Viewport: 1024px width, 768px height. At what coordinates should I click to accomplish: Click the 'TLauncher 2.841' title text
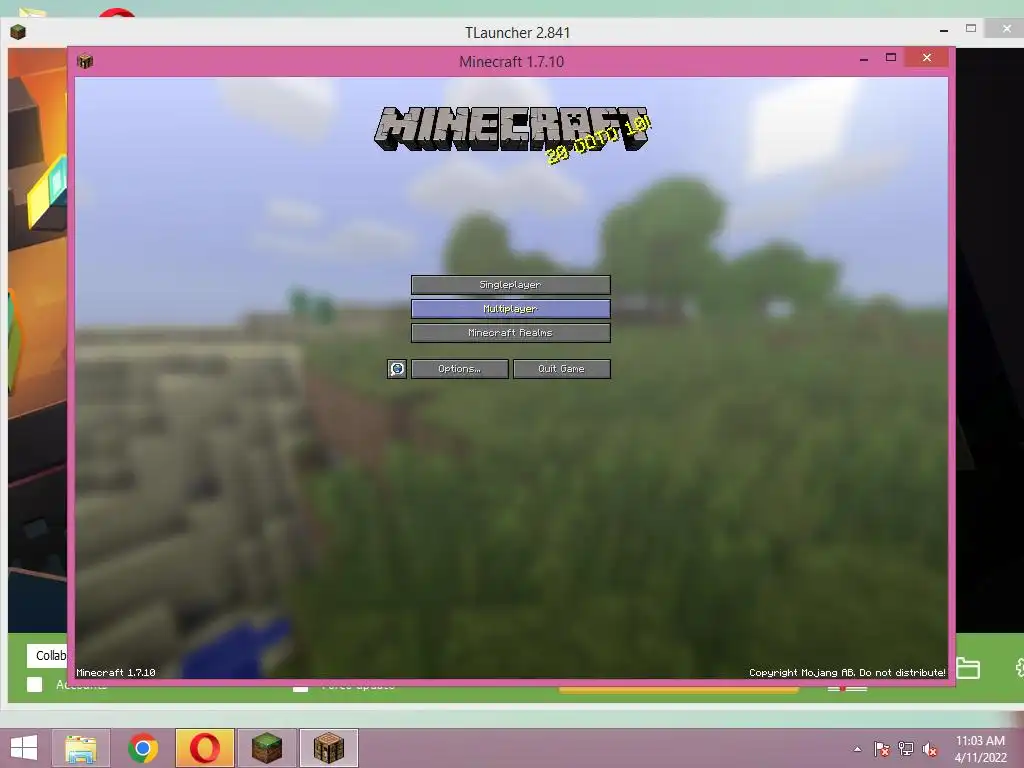pos(517,33)
